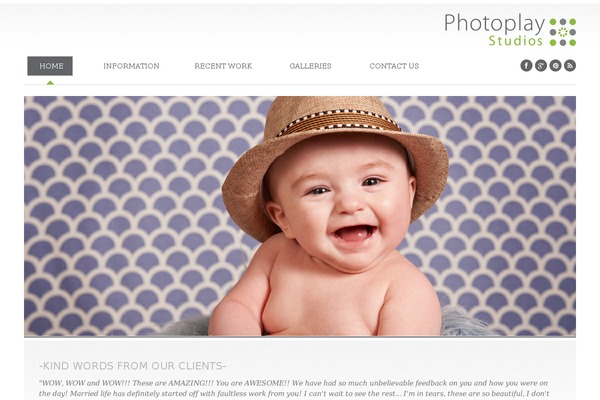Go to the Recent Work page

tap(223, 66)
